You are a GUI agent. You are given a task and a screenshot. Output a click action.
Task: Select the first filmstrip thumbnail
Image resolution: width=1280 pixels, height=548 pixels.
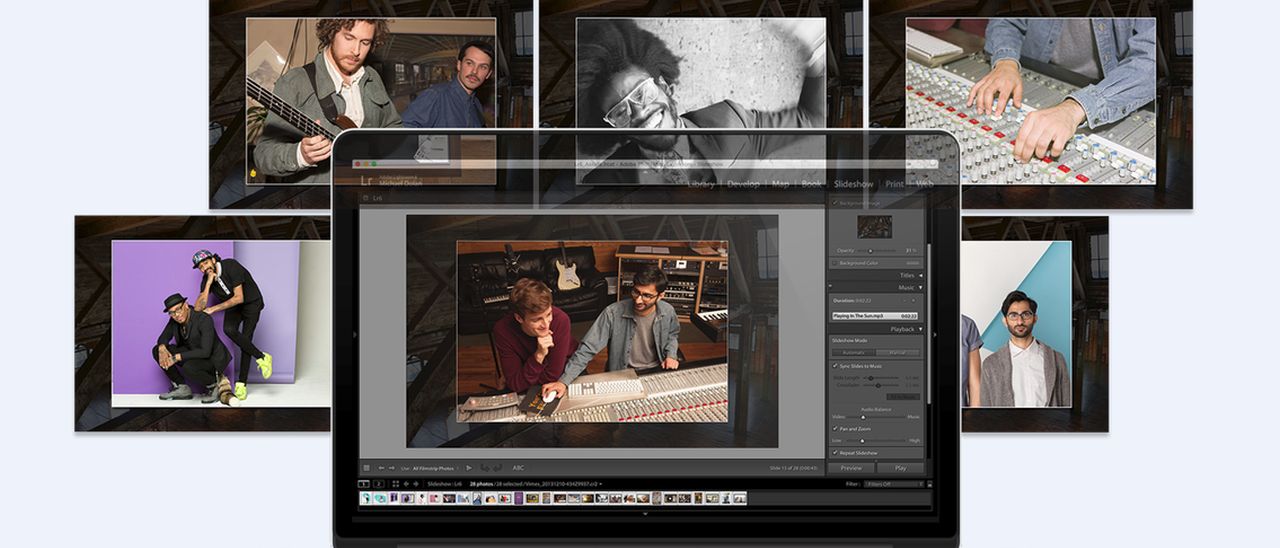366,498
